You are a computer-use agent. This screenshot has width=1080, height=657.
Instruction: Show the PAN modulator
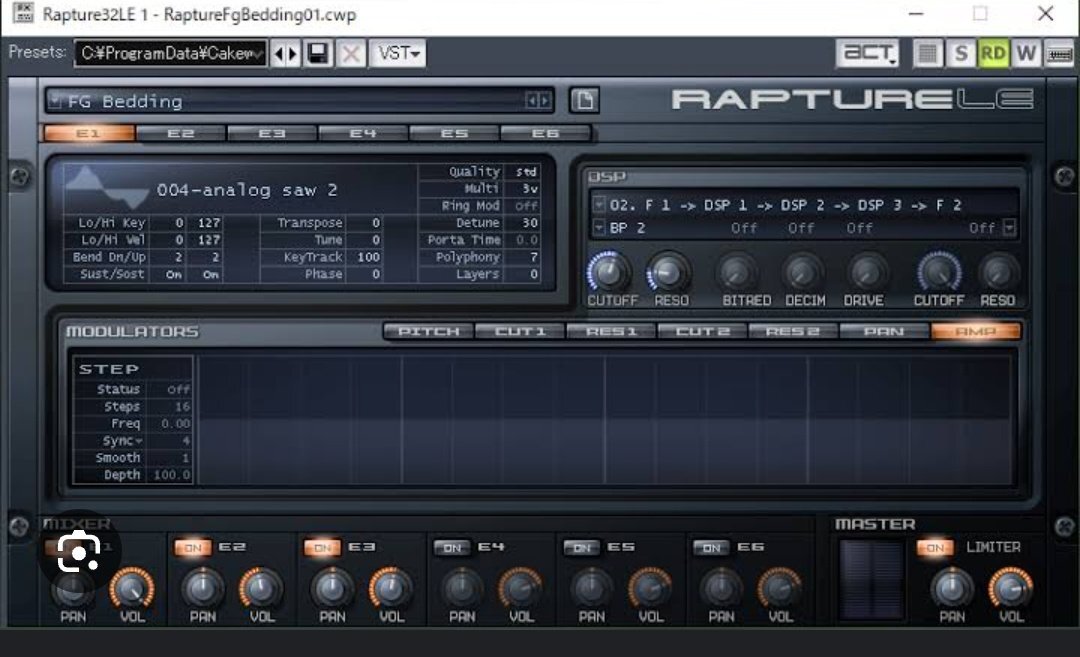pos(884,331)
